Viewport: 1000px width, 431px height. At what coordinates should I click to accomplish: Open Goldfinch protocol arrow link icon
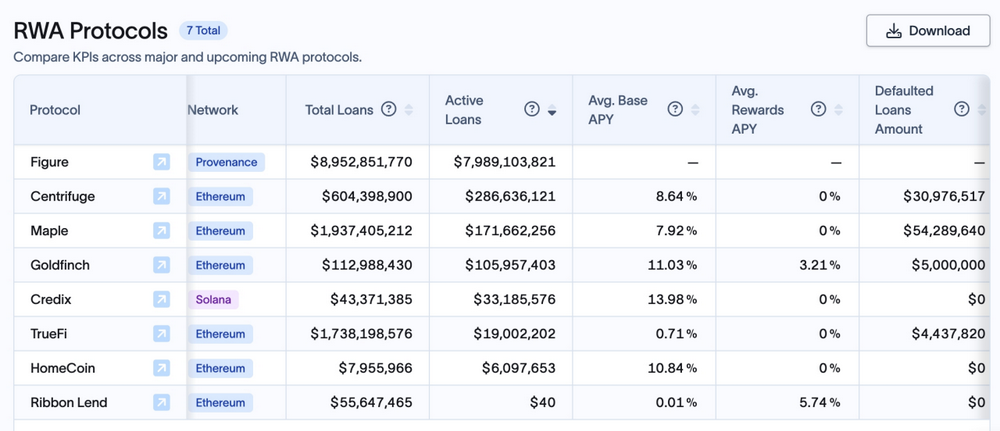(161, 265)
